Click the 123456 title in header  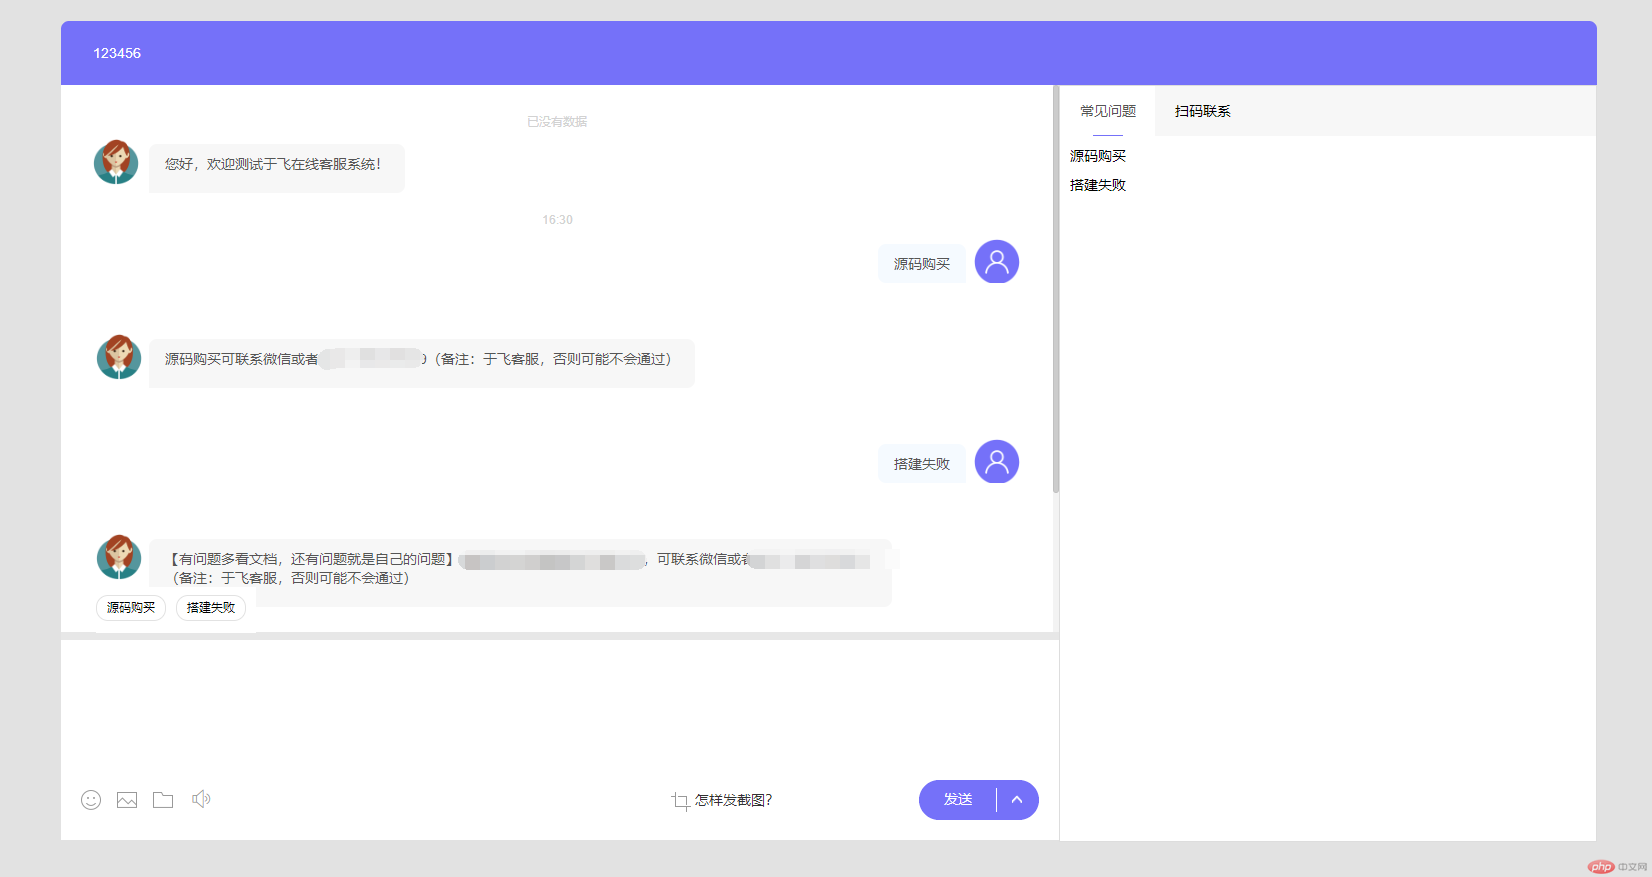coord(117,53)
